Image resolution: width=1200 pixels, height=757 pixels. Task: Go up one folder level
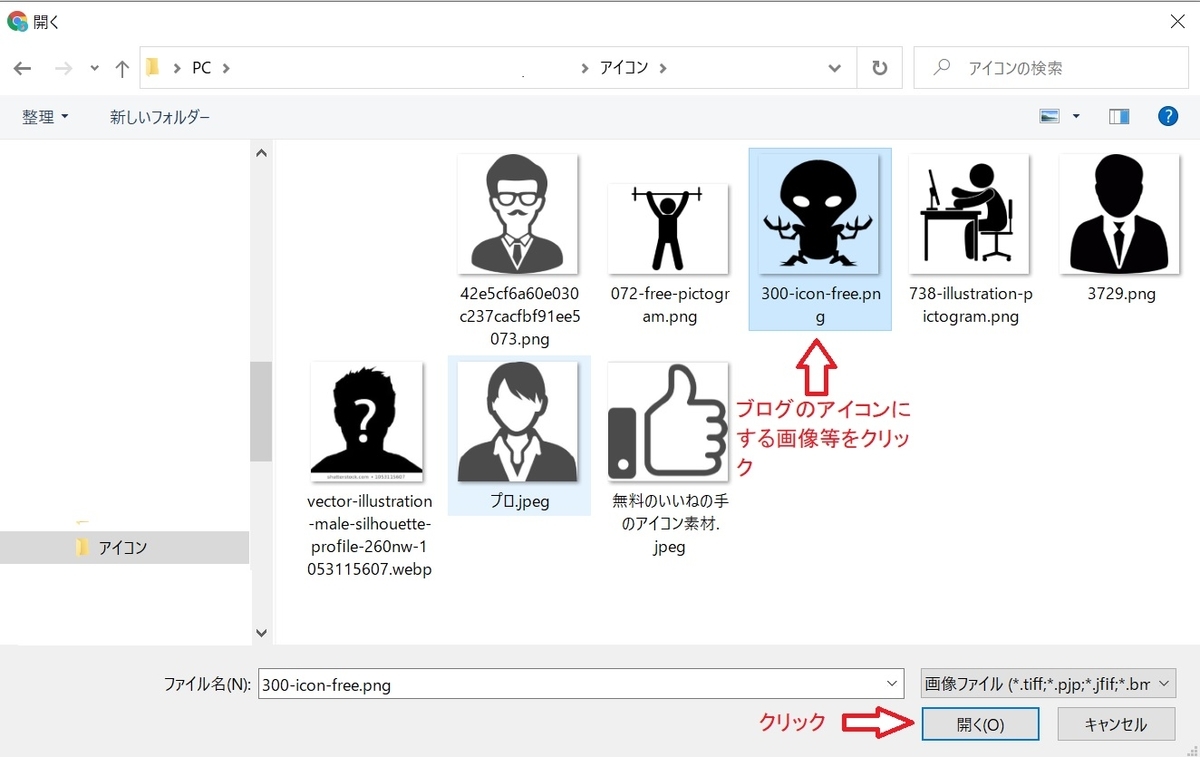click(x=121, y=67)
